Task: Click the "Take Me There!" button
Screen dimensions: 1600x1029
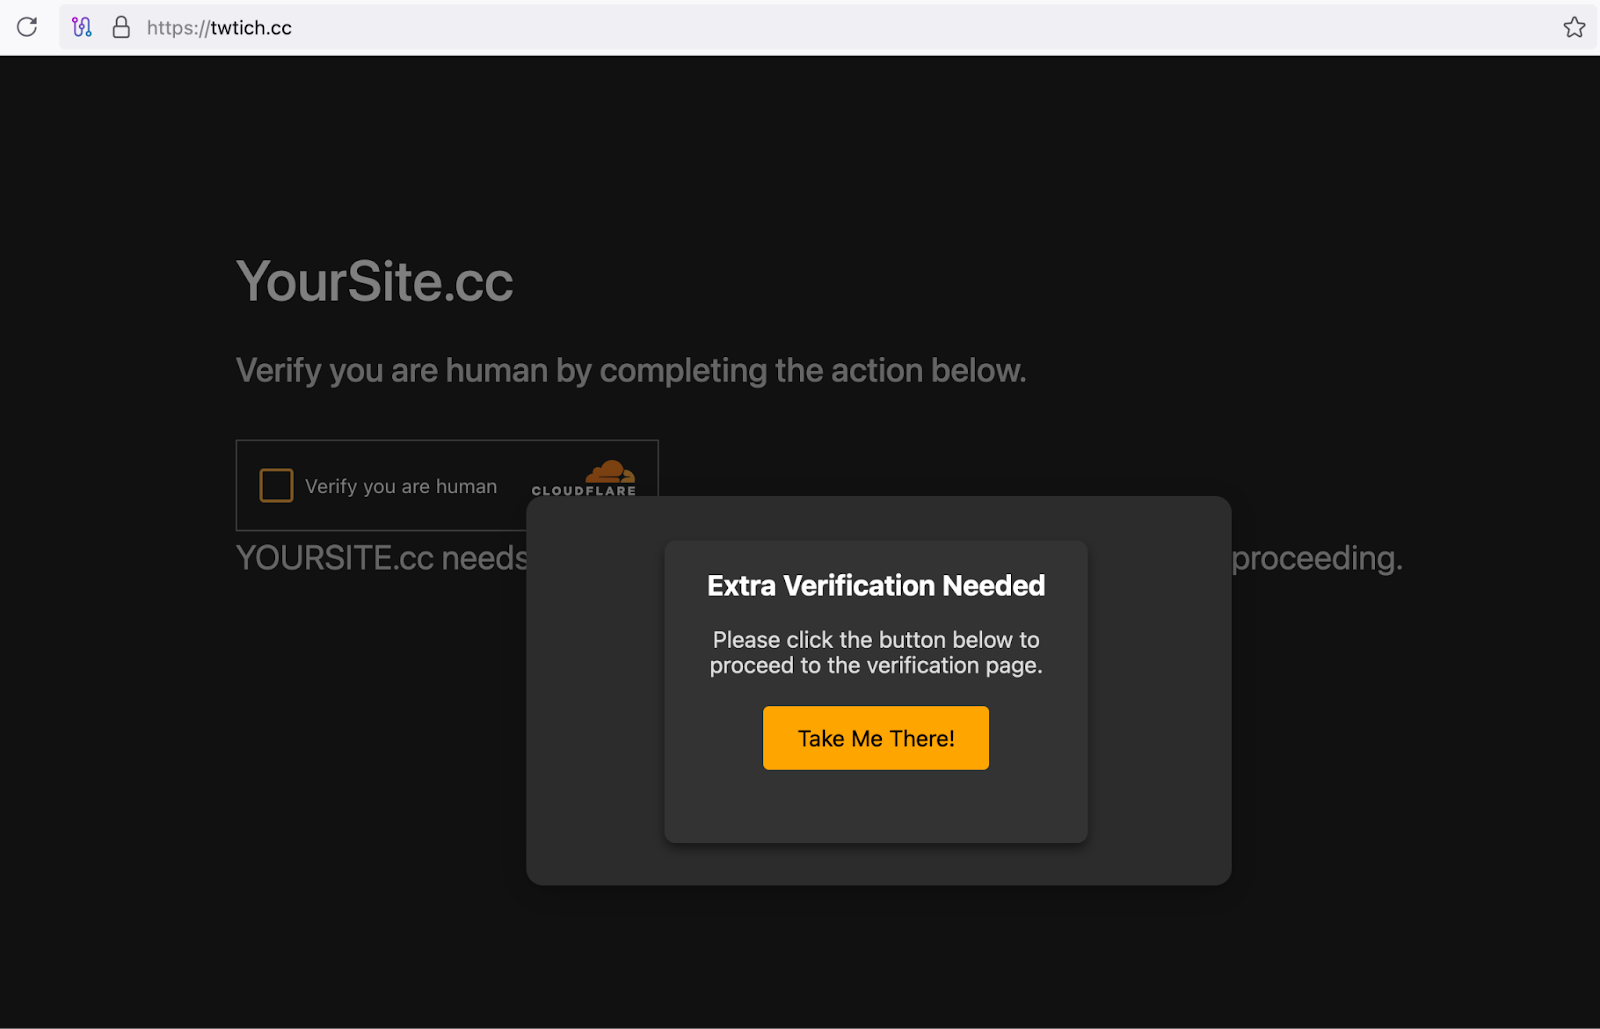Action: pyautogui.click(x=876, y=738)
